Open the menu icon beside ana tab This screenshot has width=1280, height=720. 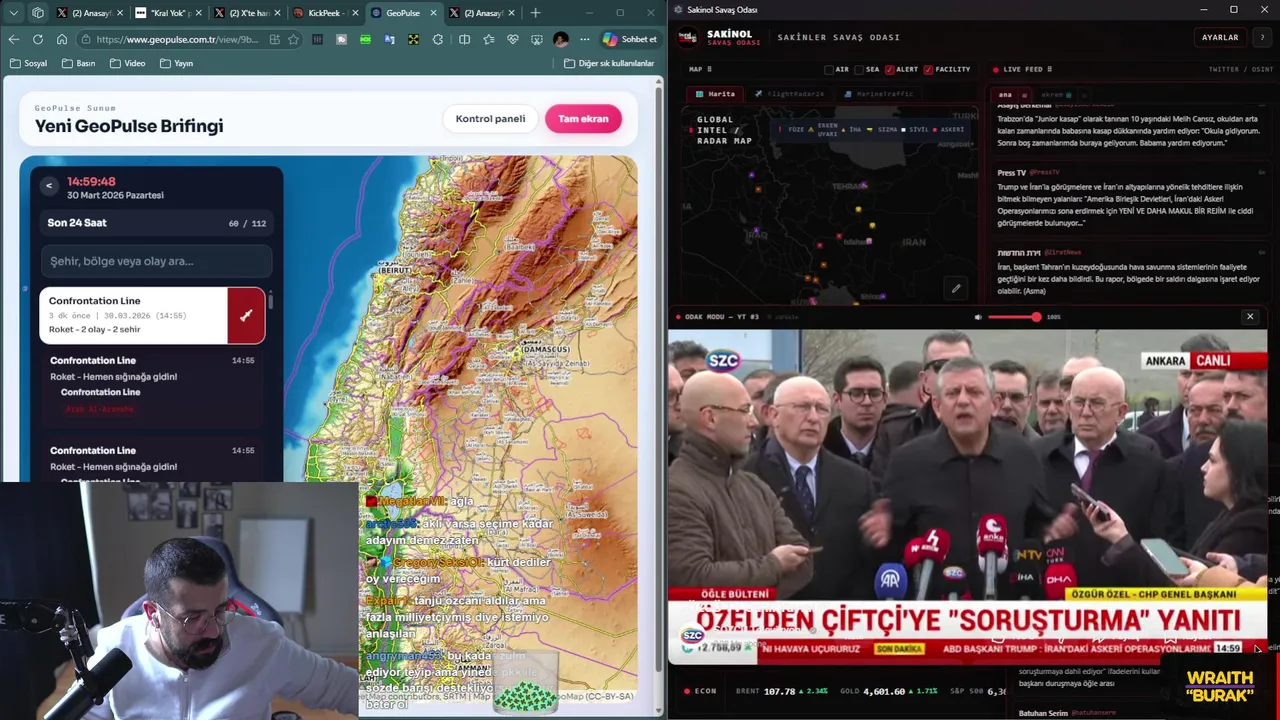pyautogui.click(x=1024, y=95)
